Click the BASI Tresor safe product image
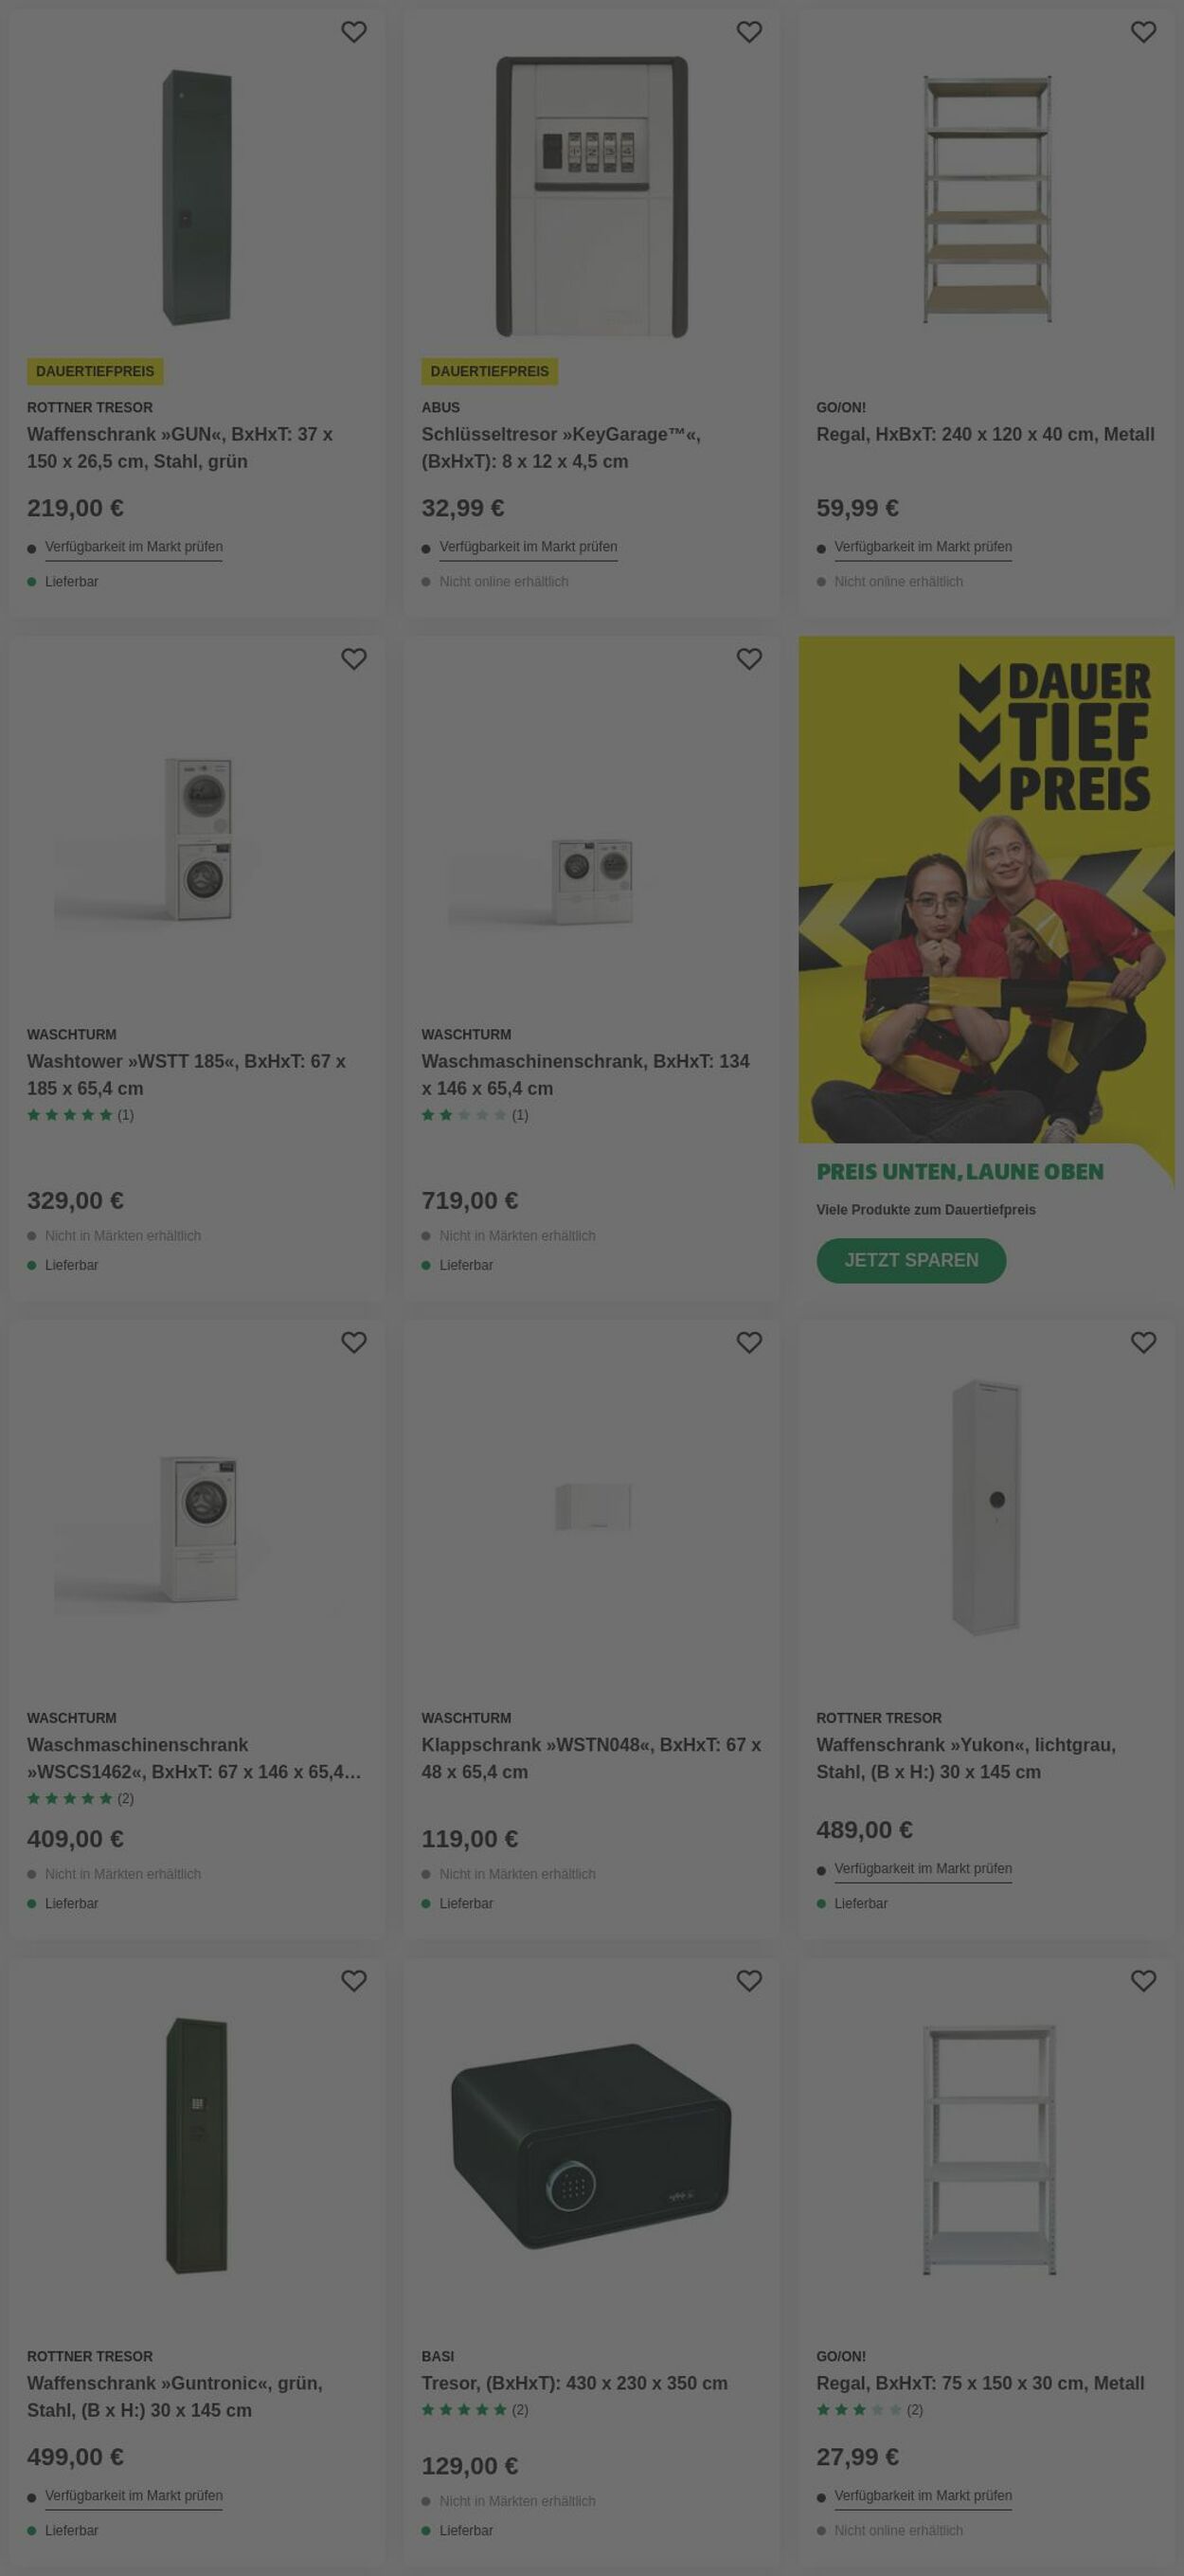Image resolution: width=1184 pixels, height=2576 pixels. tap(591, 2143)
